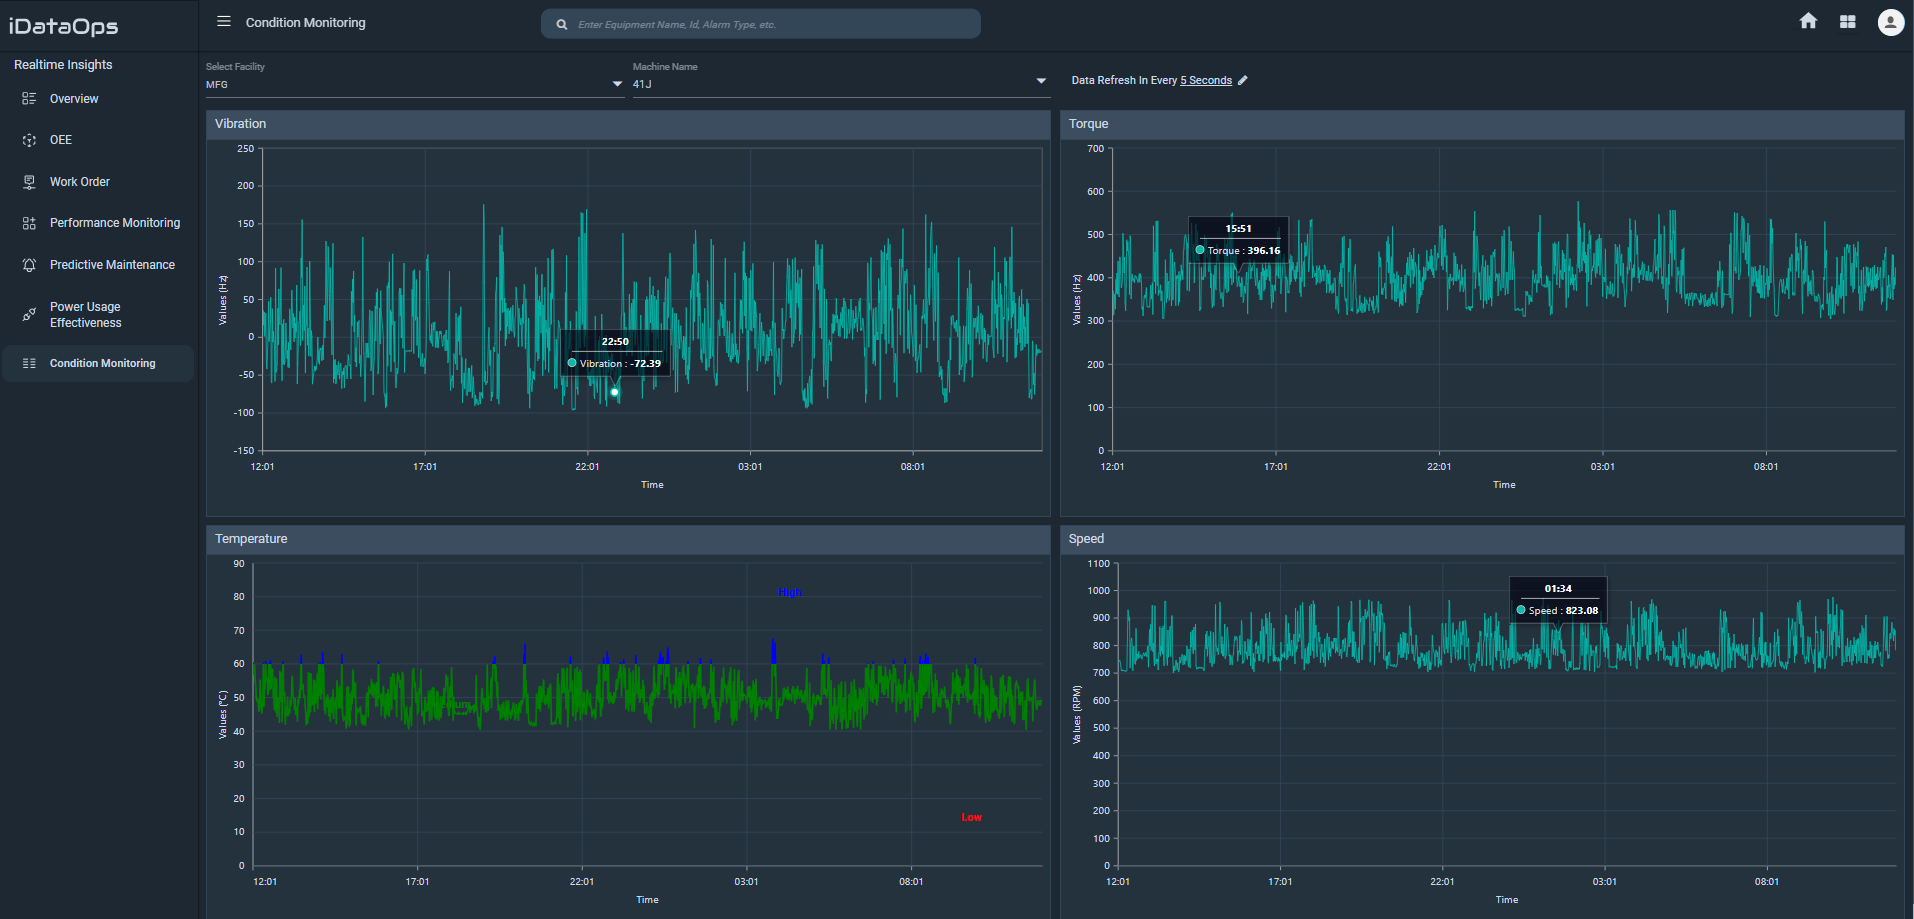Click the Overview sidebar icon
The height and width of the screenshot is (919, 1914).
point(29,99)
